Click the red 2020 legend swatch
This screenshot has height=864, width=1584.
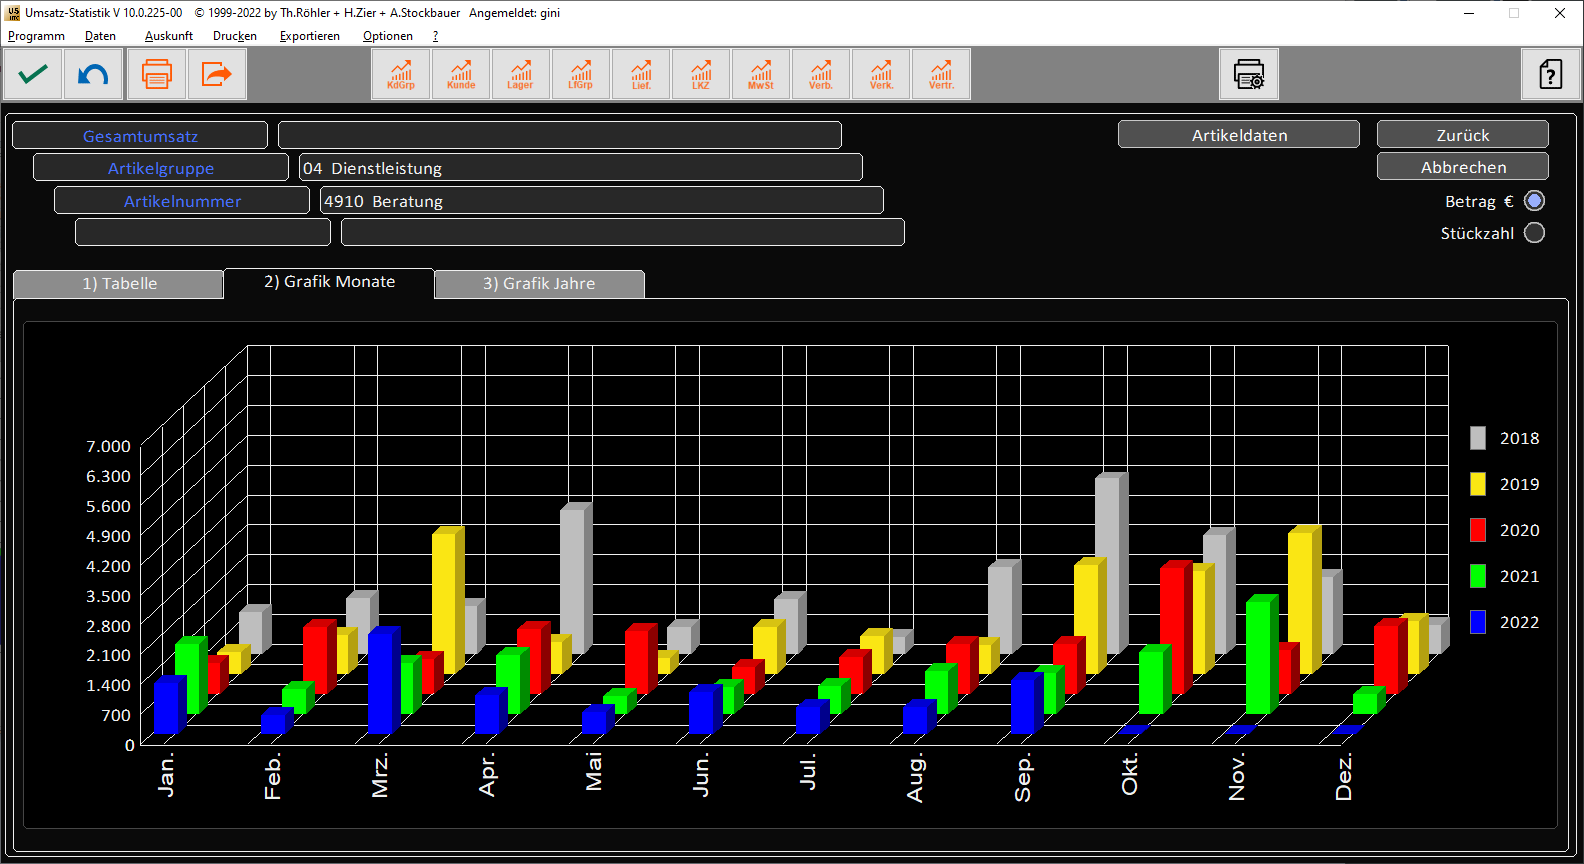(1478, 530)
